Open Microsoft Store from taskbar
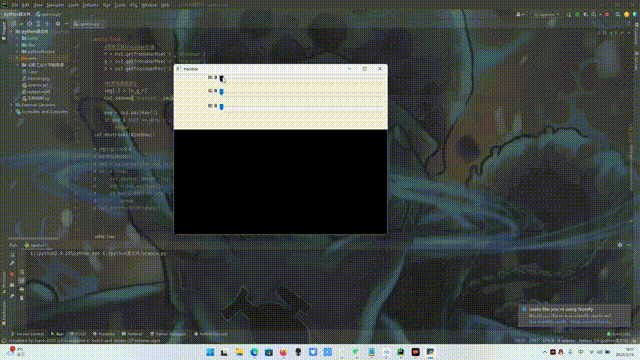 pos(269,352)
